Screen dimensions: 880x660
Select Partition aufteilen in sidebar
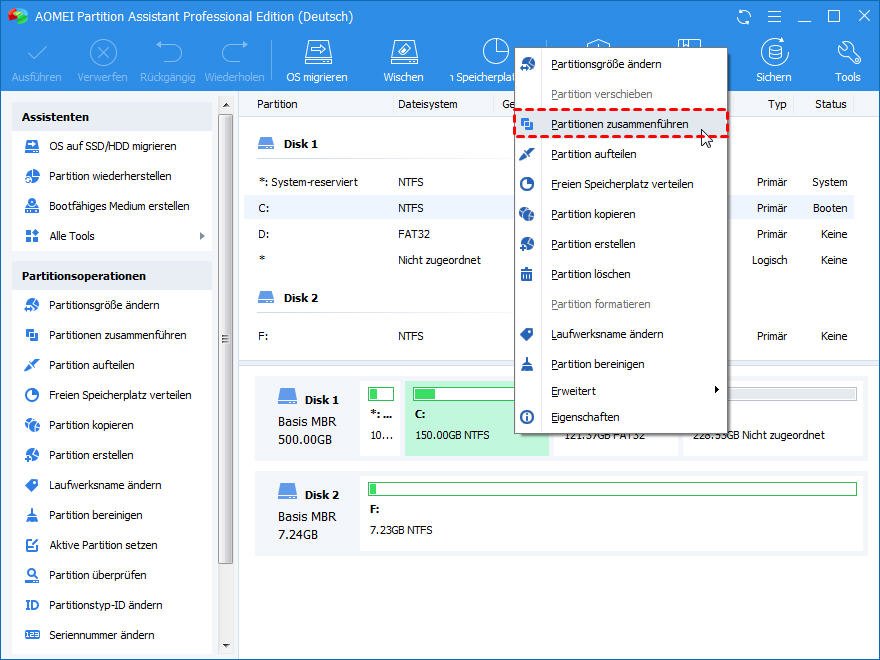tap(91, 365)
